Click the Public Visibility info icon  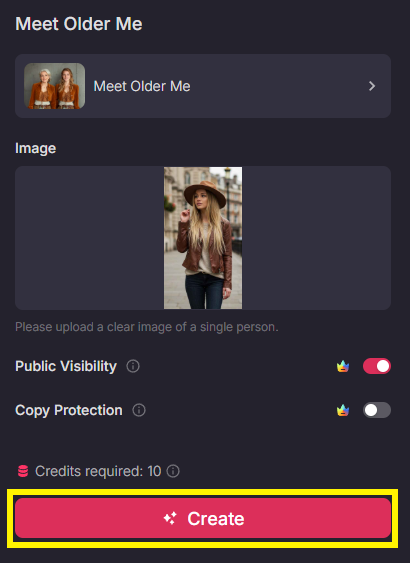point(133,366)
